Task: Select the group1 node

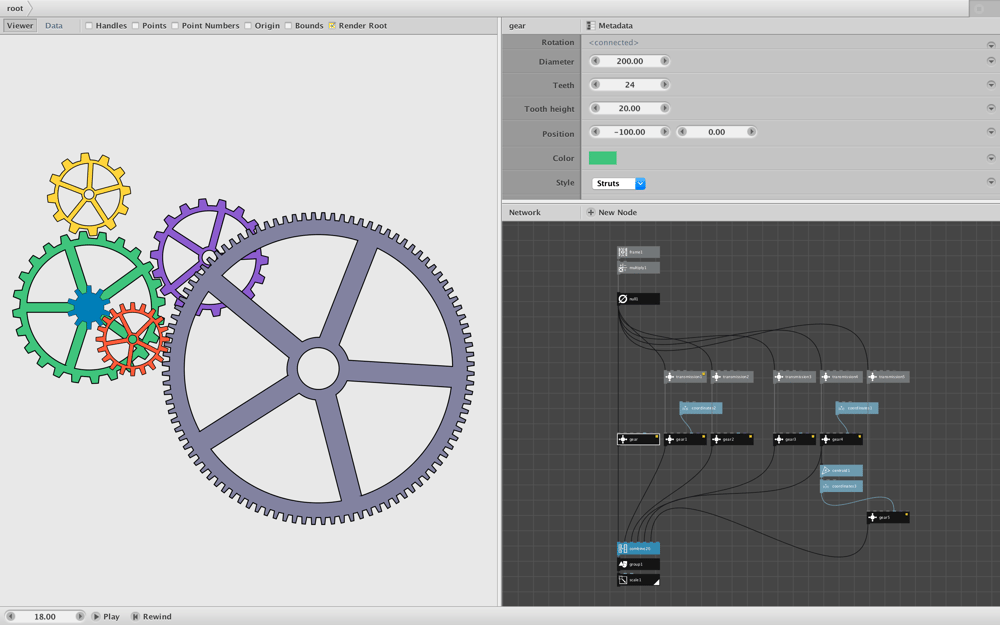Action: click(x=638, y=564)
